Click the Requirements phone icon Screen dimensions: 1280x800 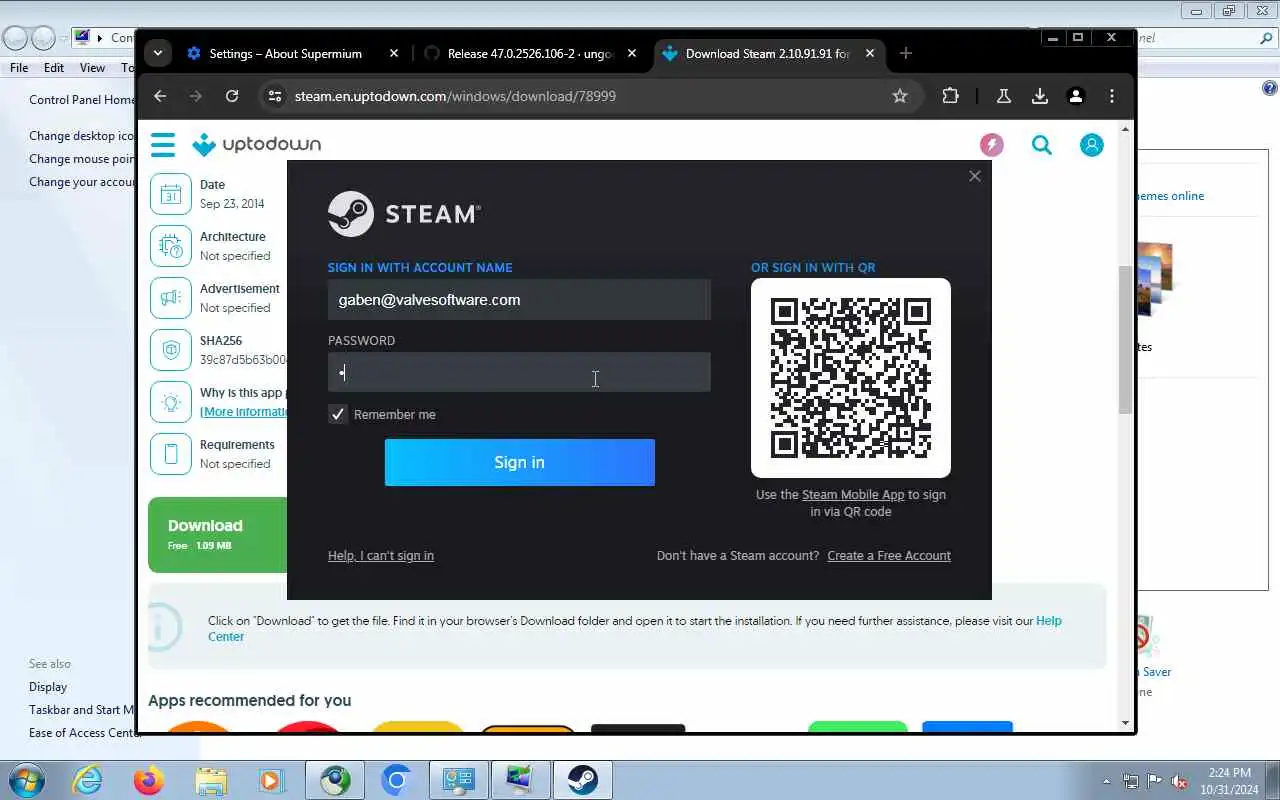click(170, 454)
